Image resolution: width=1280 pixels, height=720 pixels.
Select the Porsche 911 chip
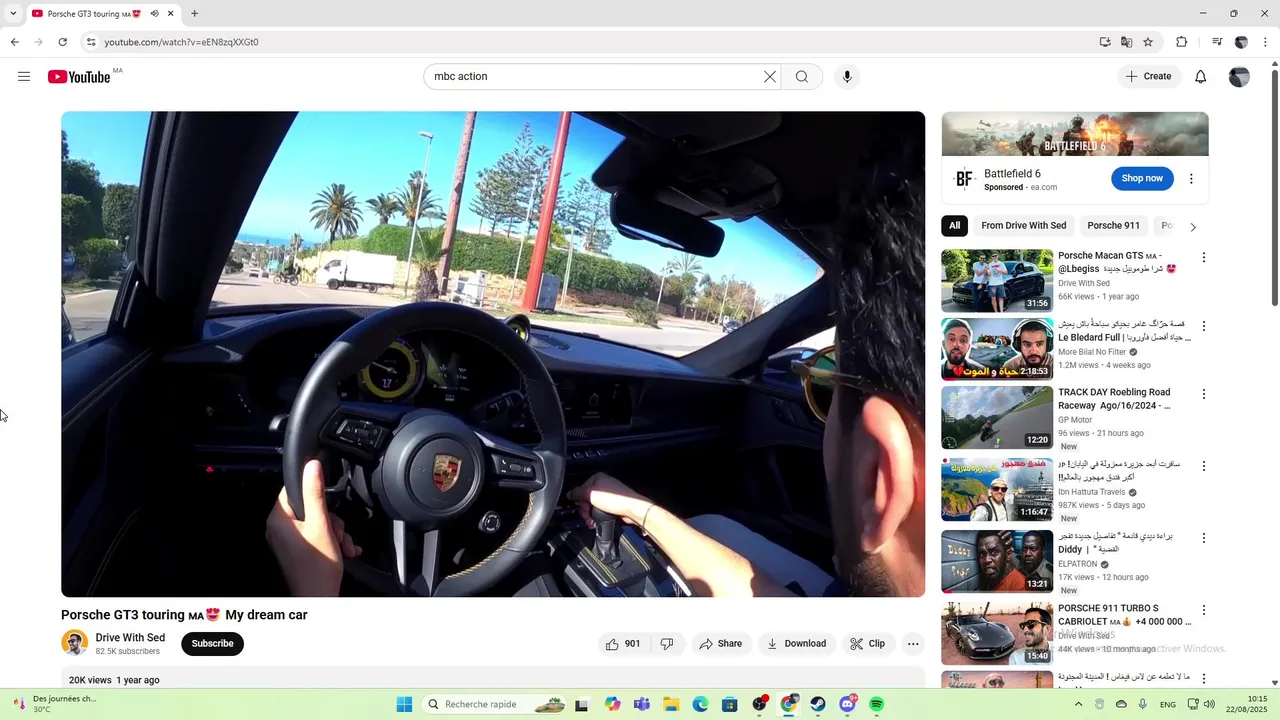click(1114, 226)
